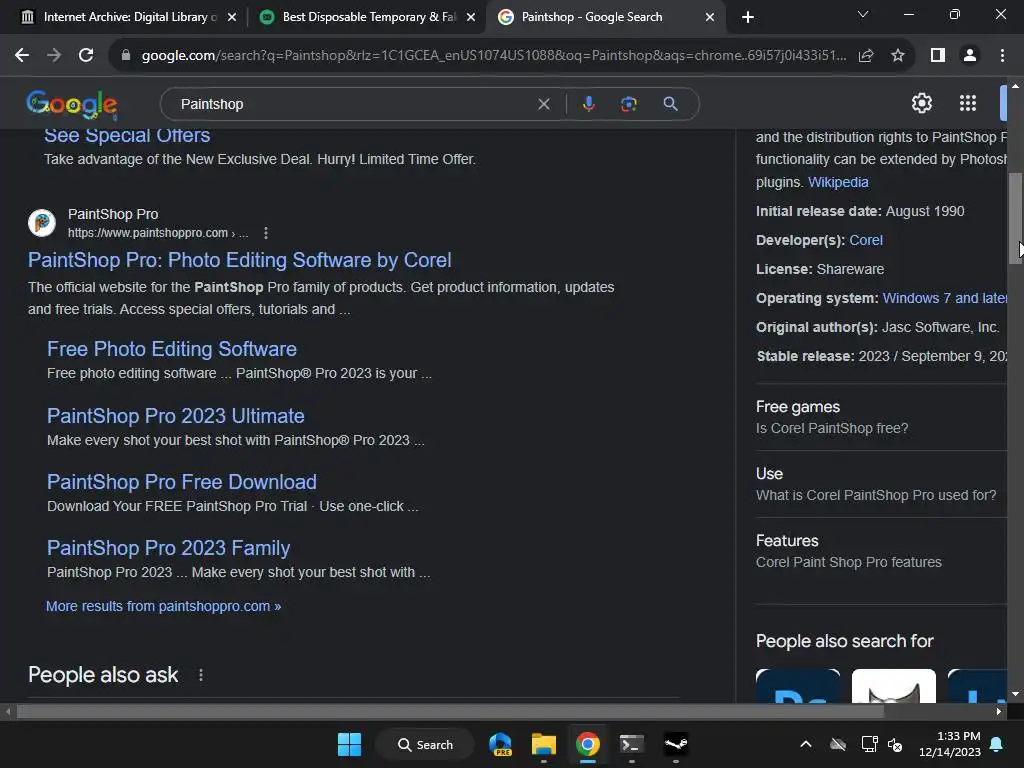Open PaintShop Pro Free Download link
1024x768 pixels.
[x=182, y=482]
